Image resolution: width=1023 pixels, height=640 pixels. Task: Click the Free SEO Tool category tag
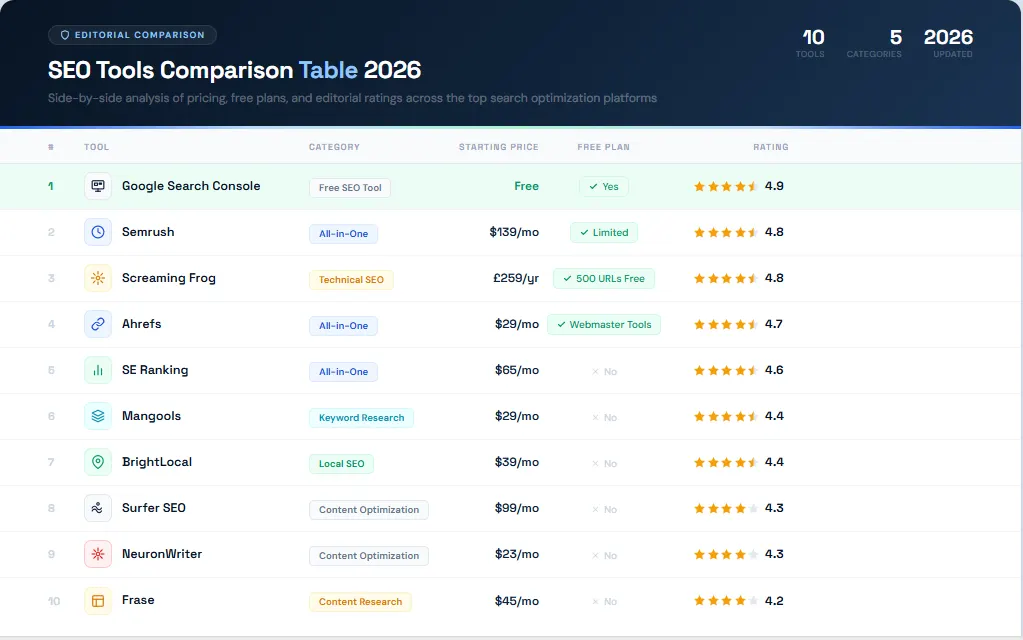[350, 188]
